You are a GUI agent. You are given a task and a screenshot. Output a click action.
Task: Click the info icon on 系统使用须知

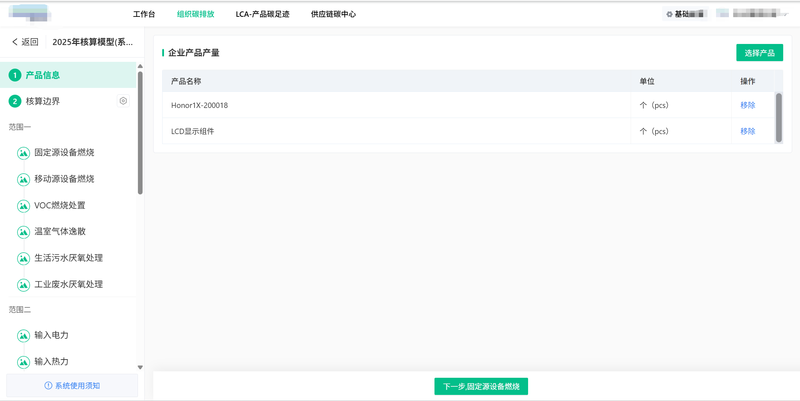tap(48, 386)
